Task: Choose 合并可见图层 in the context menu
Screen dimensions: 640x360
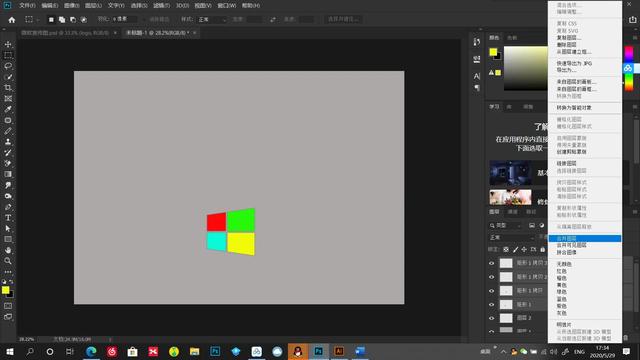Action: pyautogui.click(x=585, y=245)
